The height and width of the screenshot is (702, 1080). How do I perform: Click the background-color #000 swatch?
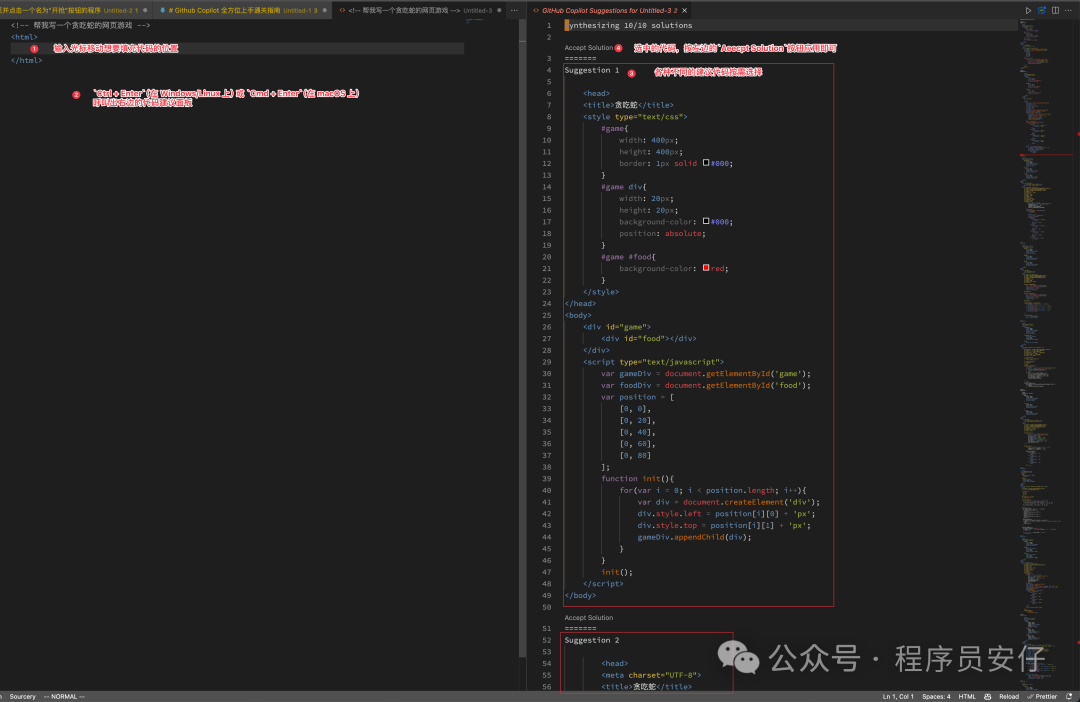[x=706, y=222]
